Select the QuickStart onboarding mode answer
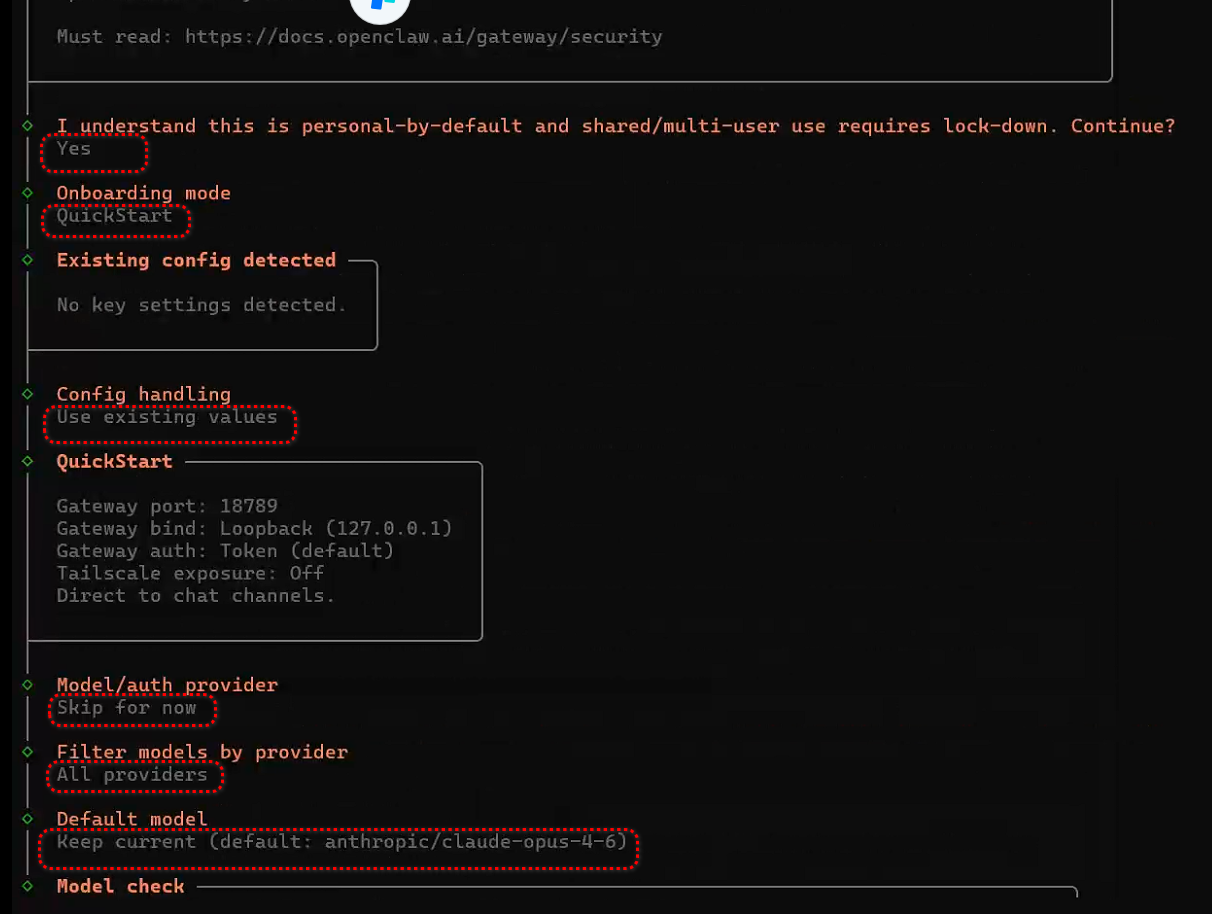Image resolution: width=1212 pixels, height=914 pixels. (x=114, y=216)
